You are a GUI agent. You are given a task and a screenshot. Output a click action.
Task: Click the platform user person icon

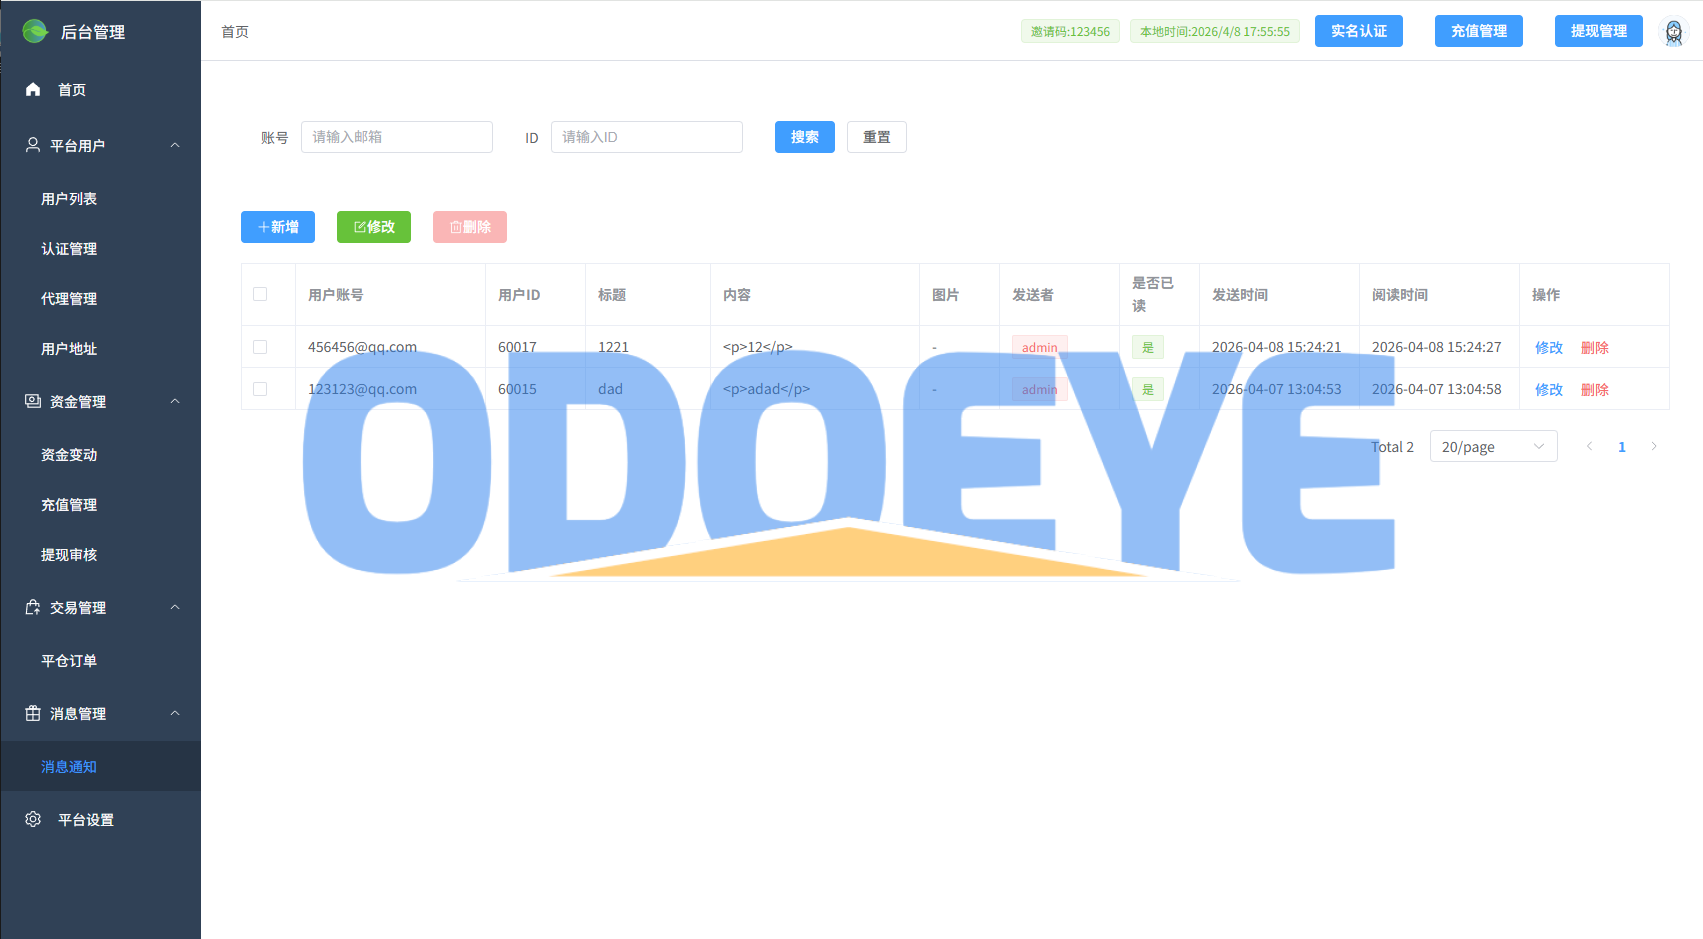33,145
